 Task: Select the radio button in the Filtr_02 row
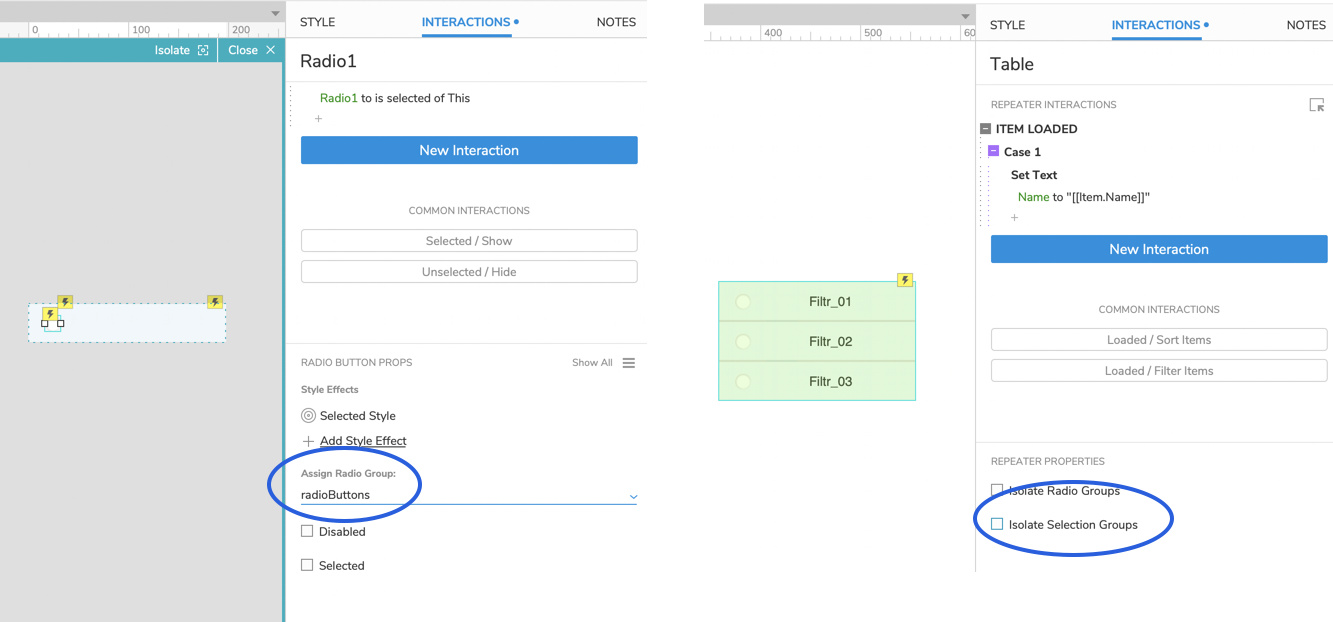tap(743, 342)
